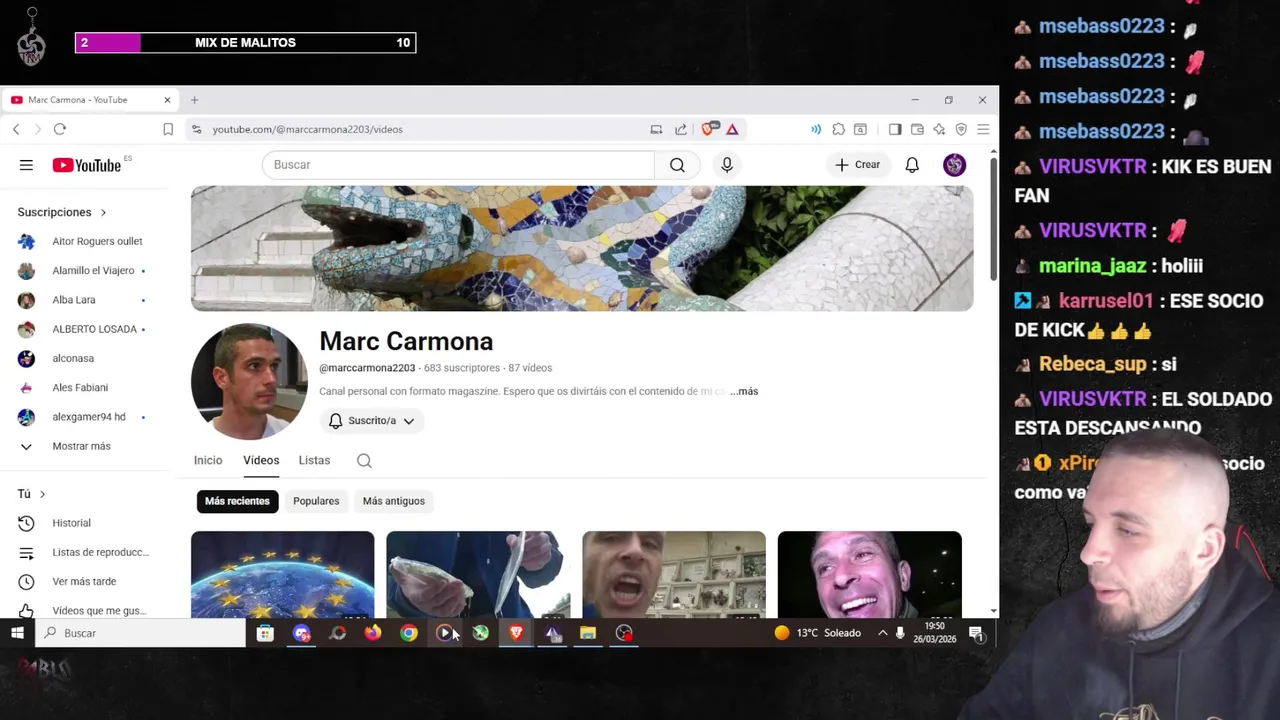The image size is (1280, 720).
Task: Share this page from address bar
Action: (x=681, y=129)
